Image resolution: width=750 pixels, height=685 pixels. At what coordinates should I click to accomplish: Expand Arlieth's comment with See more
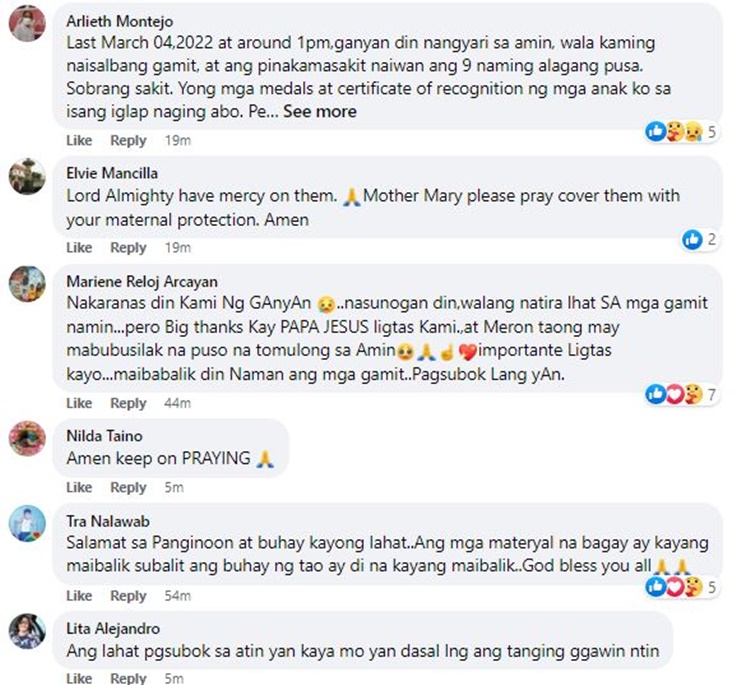pyautogui.click(x=320, y=111)
